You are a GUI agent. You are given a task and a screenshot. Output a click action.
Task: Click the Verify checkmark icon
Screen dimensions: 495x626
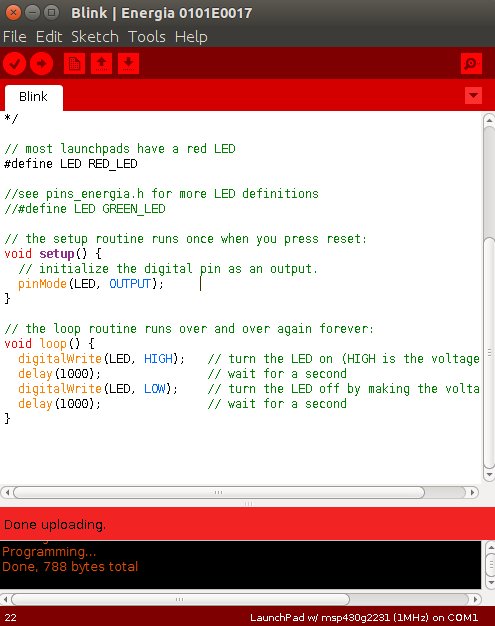click(15, 63)
